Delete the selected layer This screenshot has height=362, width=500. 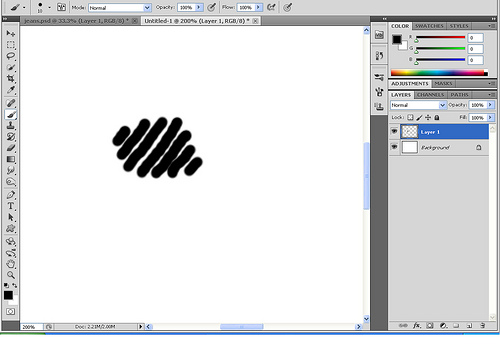coord(482,325)
